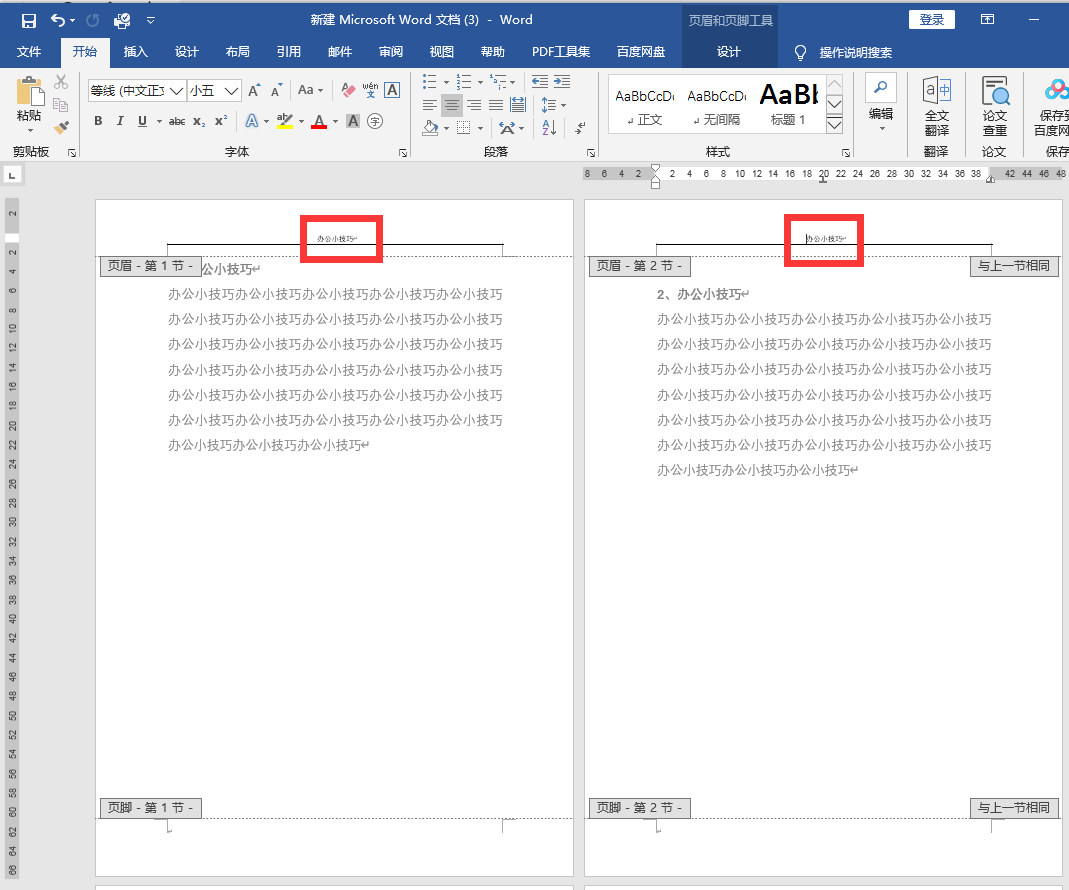Apply strikethrough to selected text
The image size is (1069, 890).
pos(176,121)
